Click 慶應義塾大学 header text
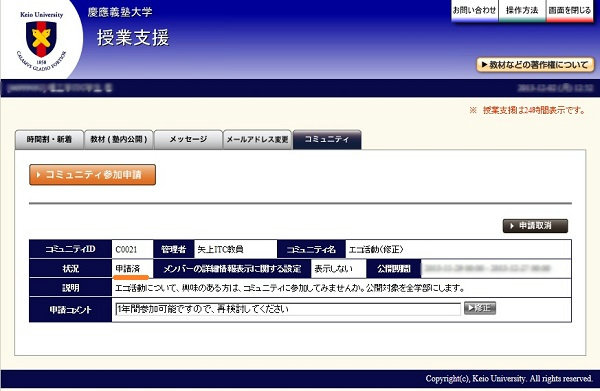The image size is (600, 391). 120,12
